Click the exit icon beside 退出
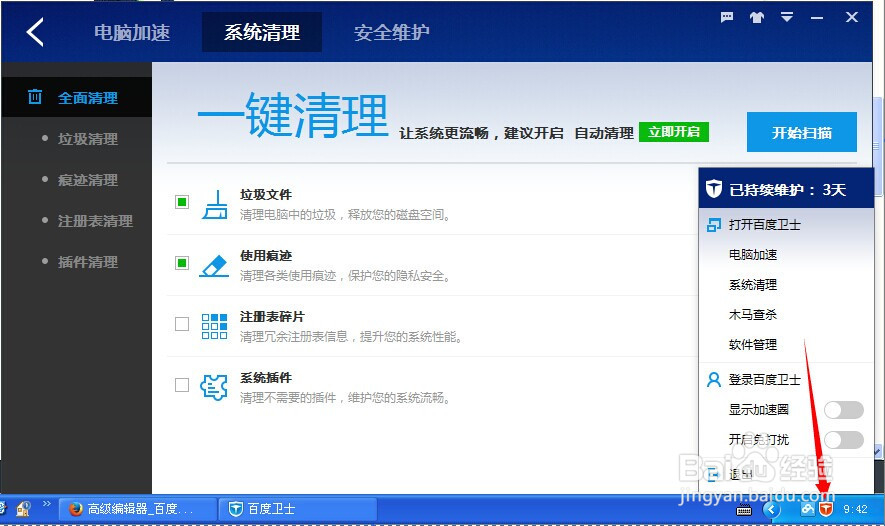This screenshot has width=885, height=526. click(x=713, y=474)
